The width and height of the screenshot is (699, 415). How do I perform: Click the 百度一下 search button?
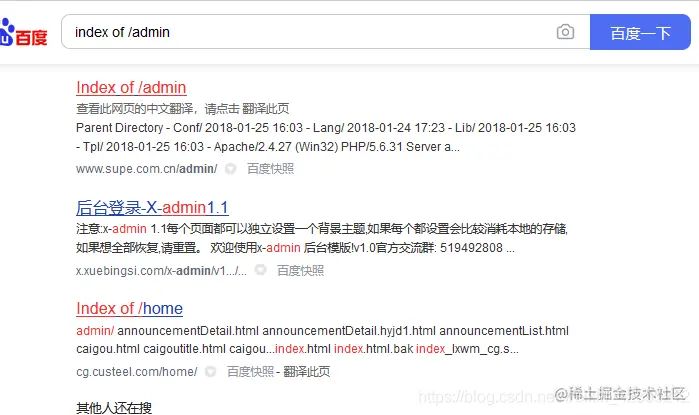pos(640,32)
